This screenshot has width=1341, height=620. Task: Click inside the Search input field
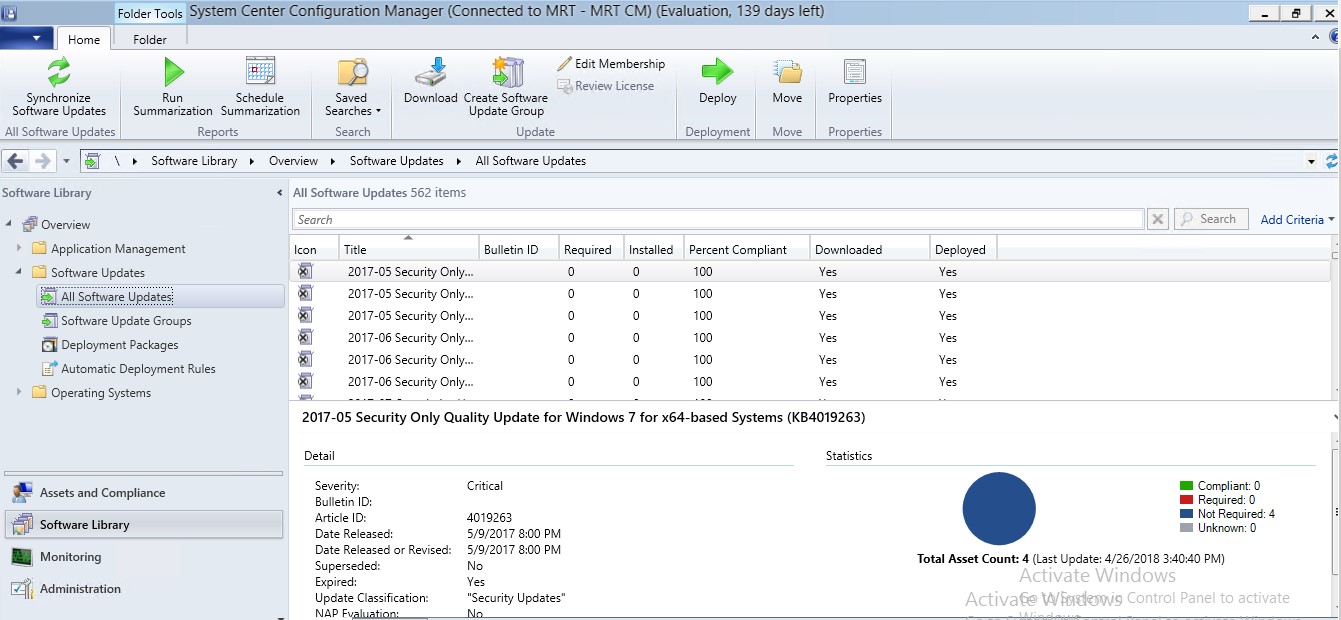point(717,220)
